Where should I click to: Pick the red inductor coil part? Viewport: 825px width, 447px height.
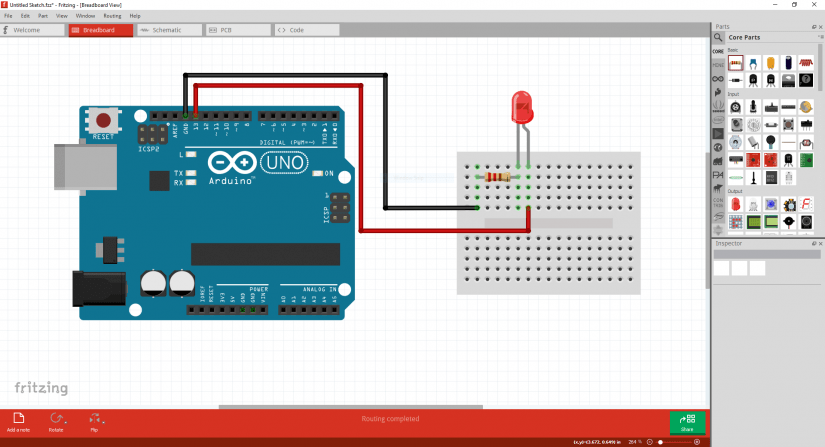point(806,64)
